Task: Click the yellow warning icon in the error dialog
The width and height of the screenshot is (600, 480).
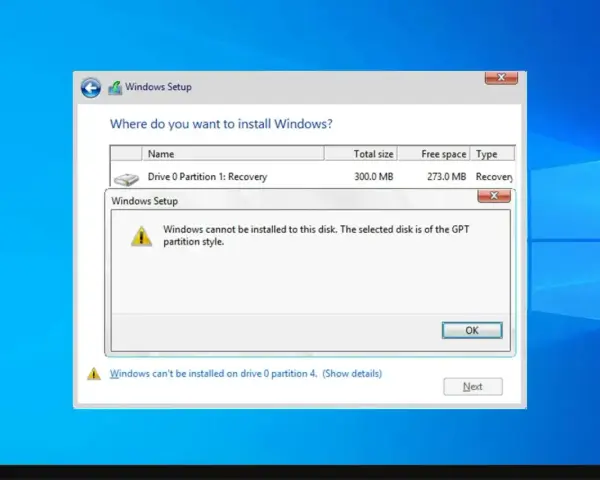Action: coord(142,236)
